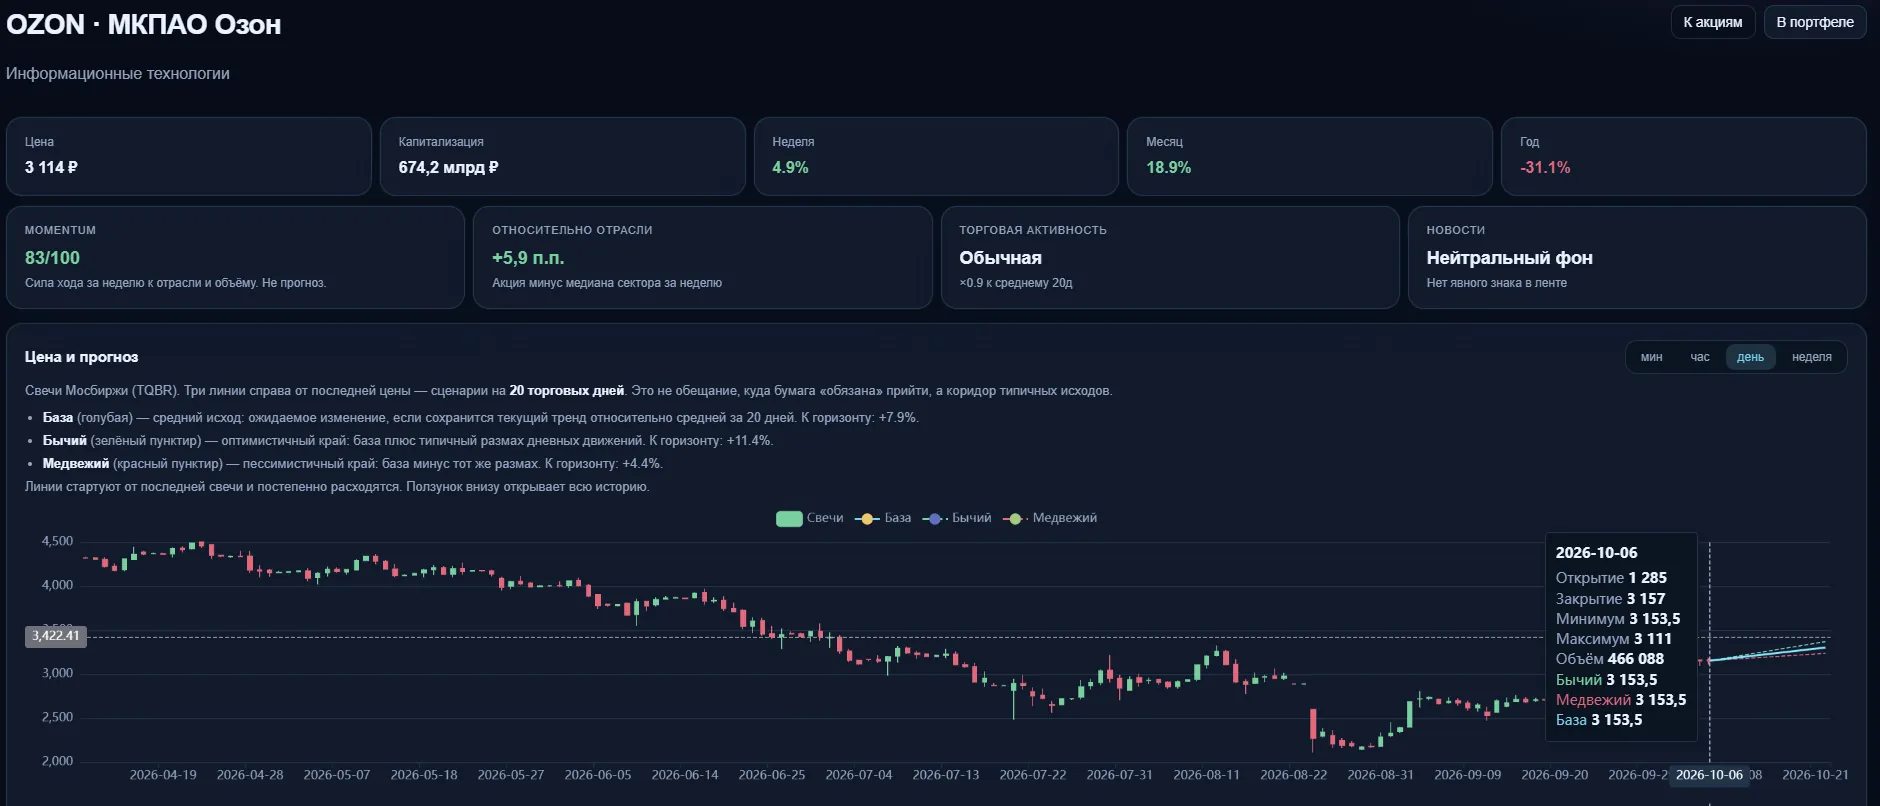Click the «×0.9 к среднему 20д» activity note

tap(1016, 283)
